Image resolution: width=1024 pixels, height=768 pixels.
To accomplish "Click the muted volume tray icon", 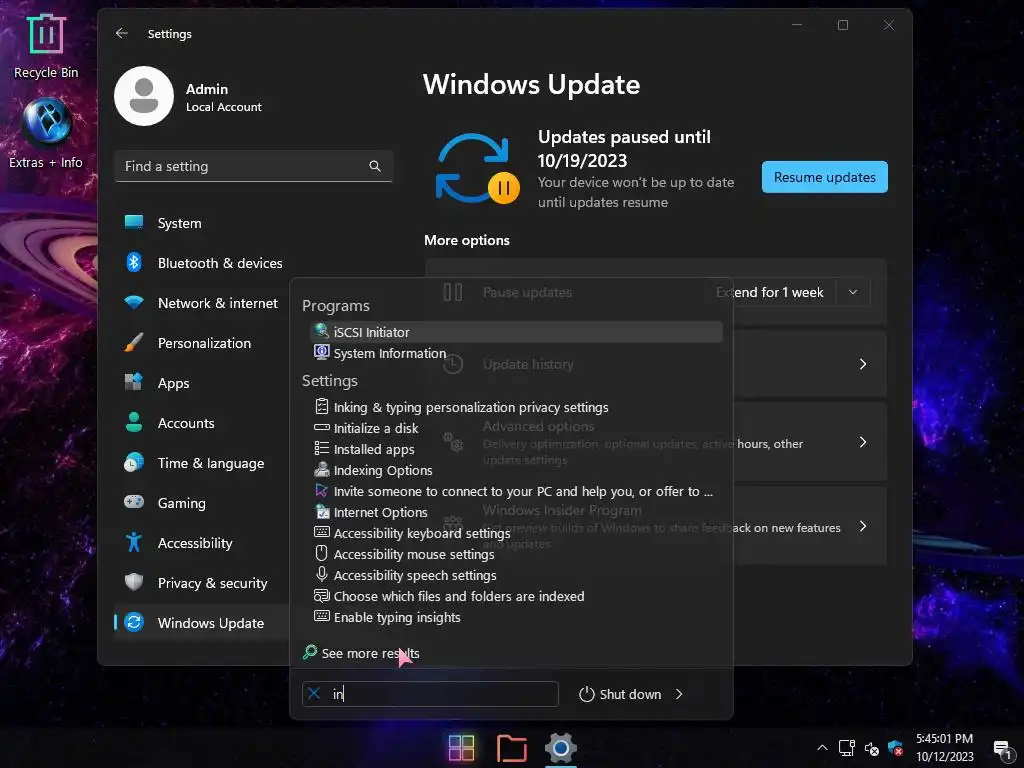I will coord(871,748).
